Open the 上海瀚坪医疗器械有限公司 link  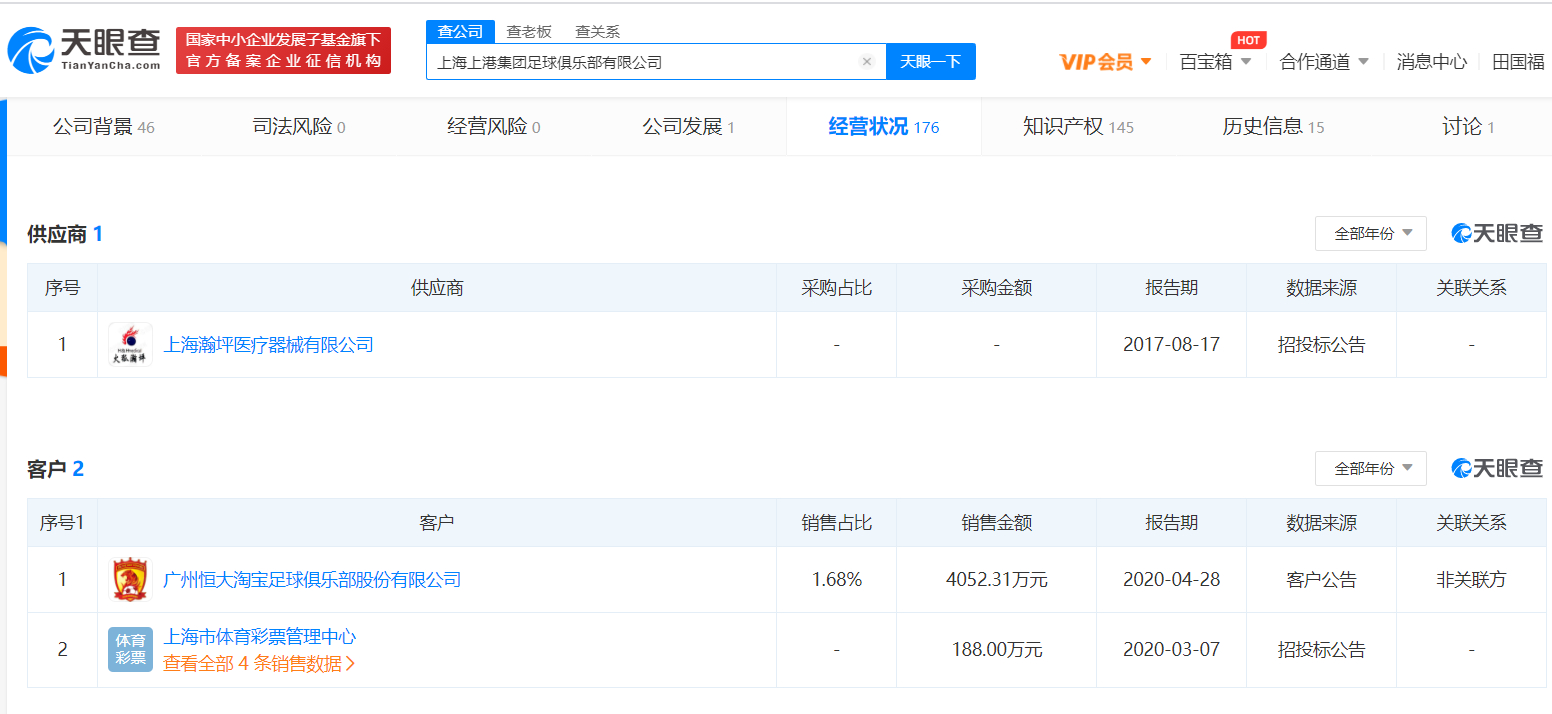coord(268,345)
